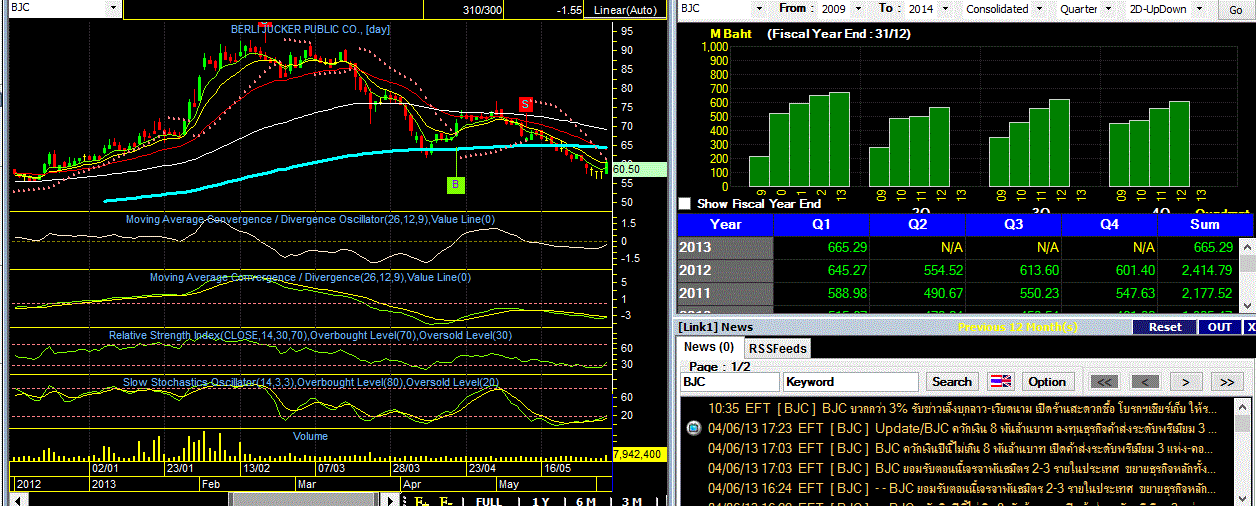
Task: Click the Q4 column header
Action: 1108,224
